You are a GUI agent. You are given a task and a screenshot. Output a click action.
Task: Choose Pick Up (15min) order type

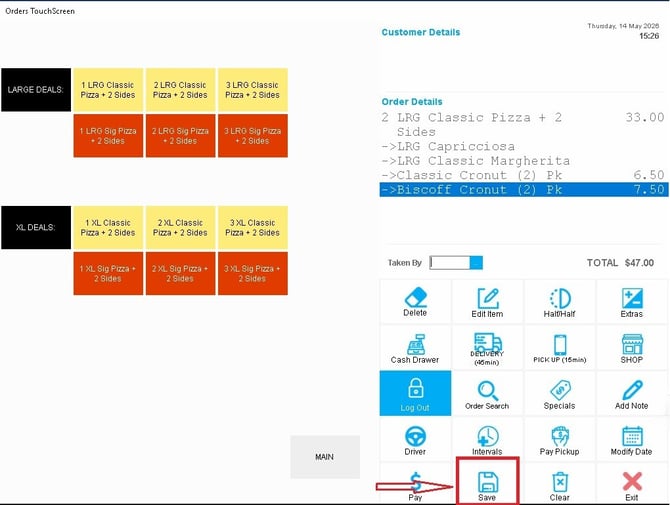[559, 348]
